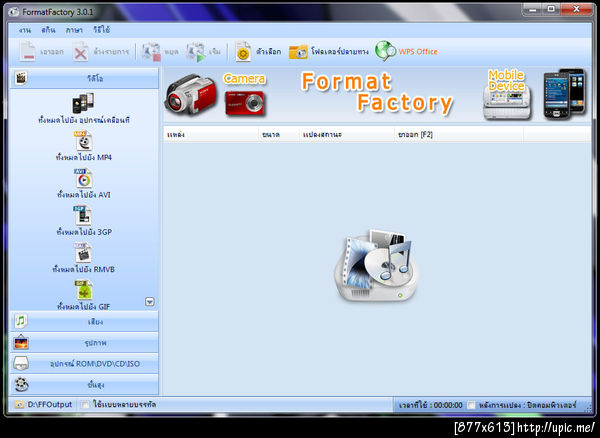600x438 pixels.
Task: Click the smartphones banner image
Action: pos(565,94)
